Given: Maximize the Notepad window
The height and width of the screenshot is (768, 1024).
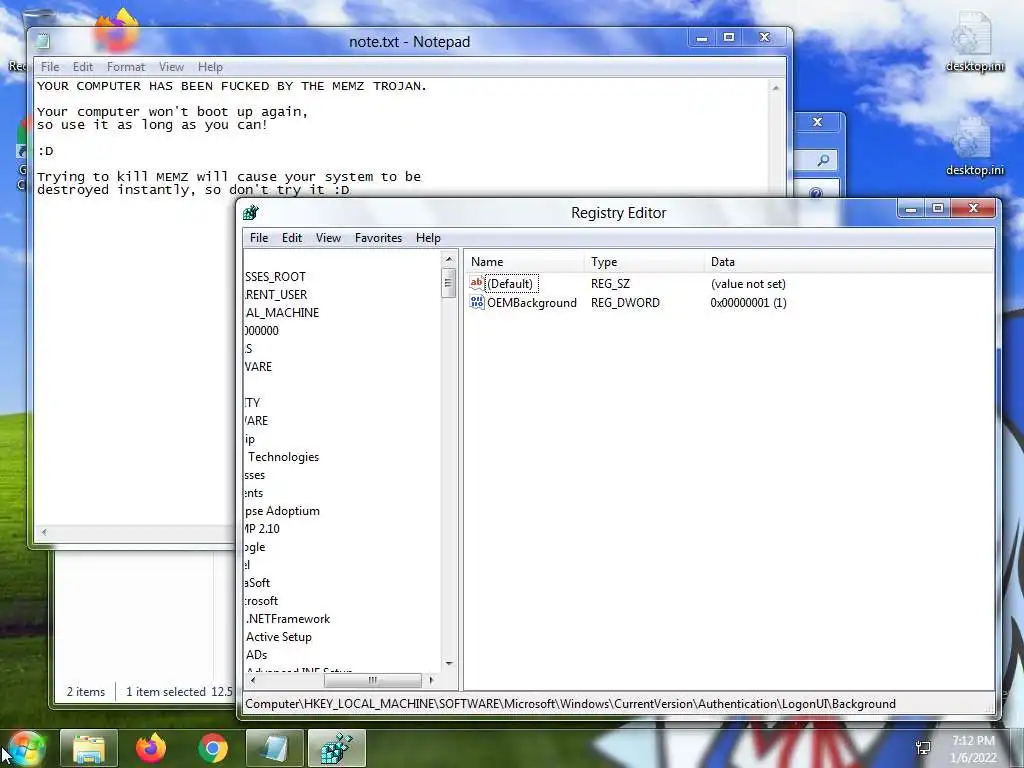Looking at the screenshot, I should [x=729, y=38].
